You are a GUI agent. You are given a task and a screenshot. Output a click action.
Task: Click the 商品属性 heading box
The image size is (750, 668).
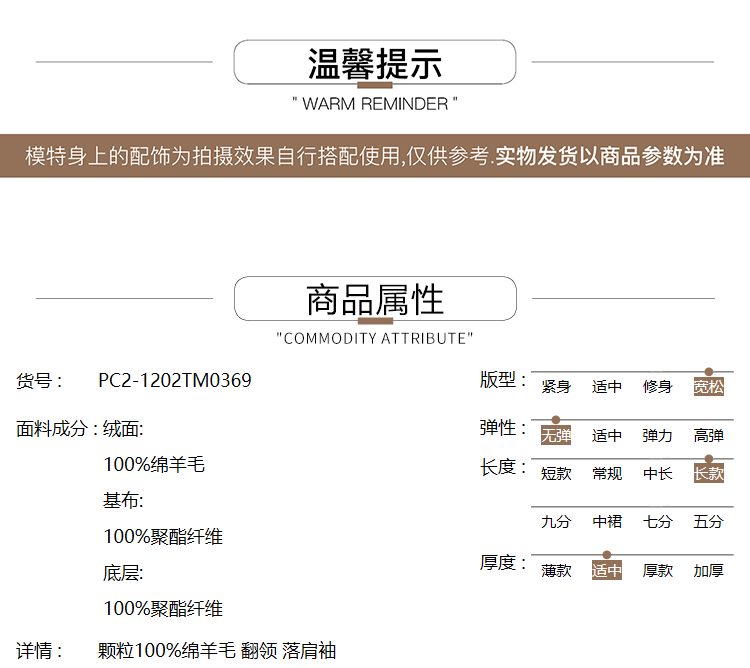[x=375, y=299]
